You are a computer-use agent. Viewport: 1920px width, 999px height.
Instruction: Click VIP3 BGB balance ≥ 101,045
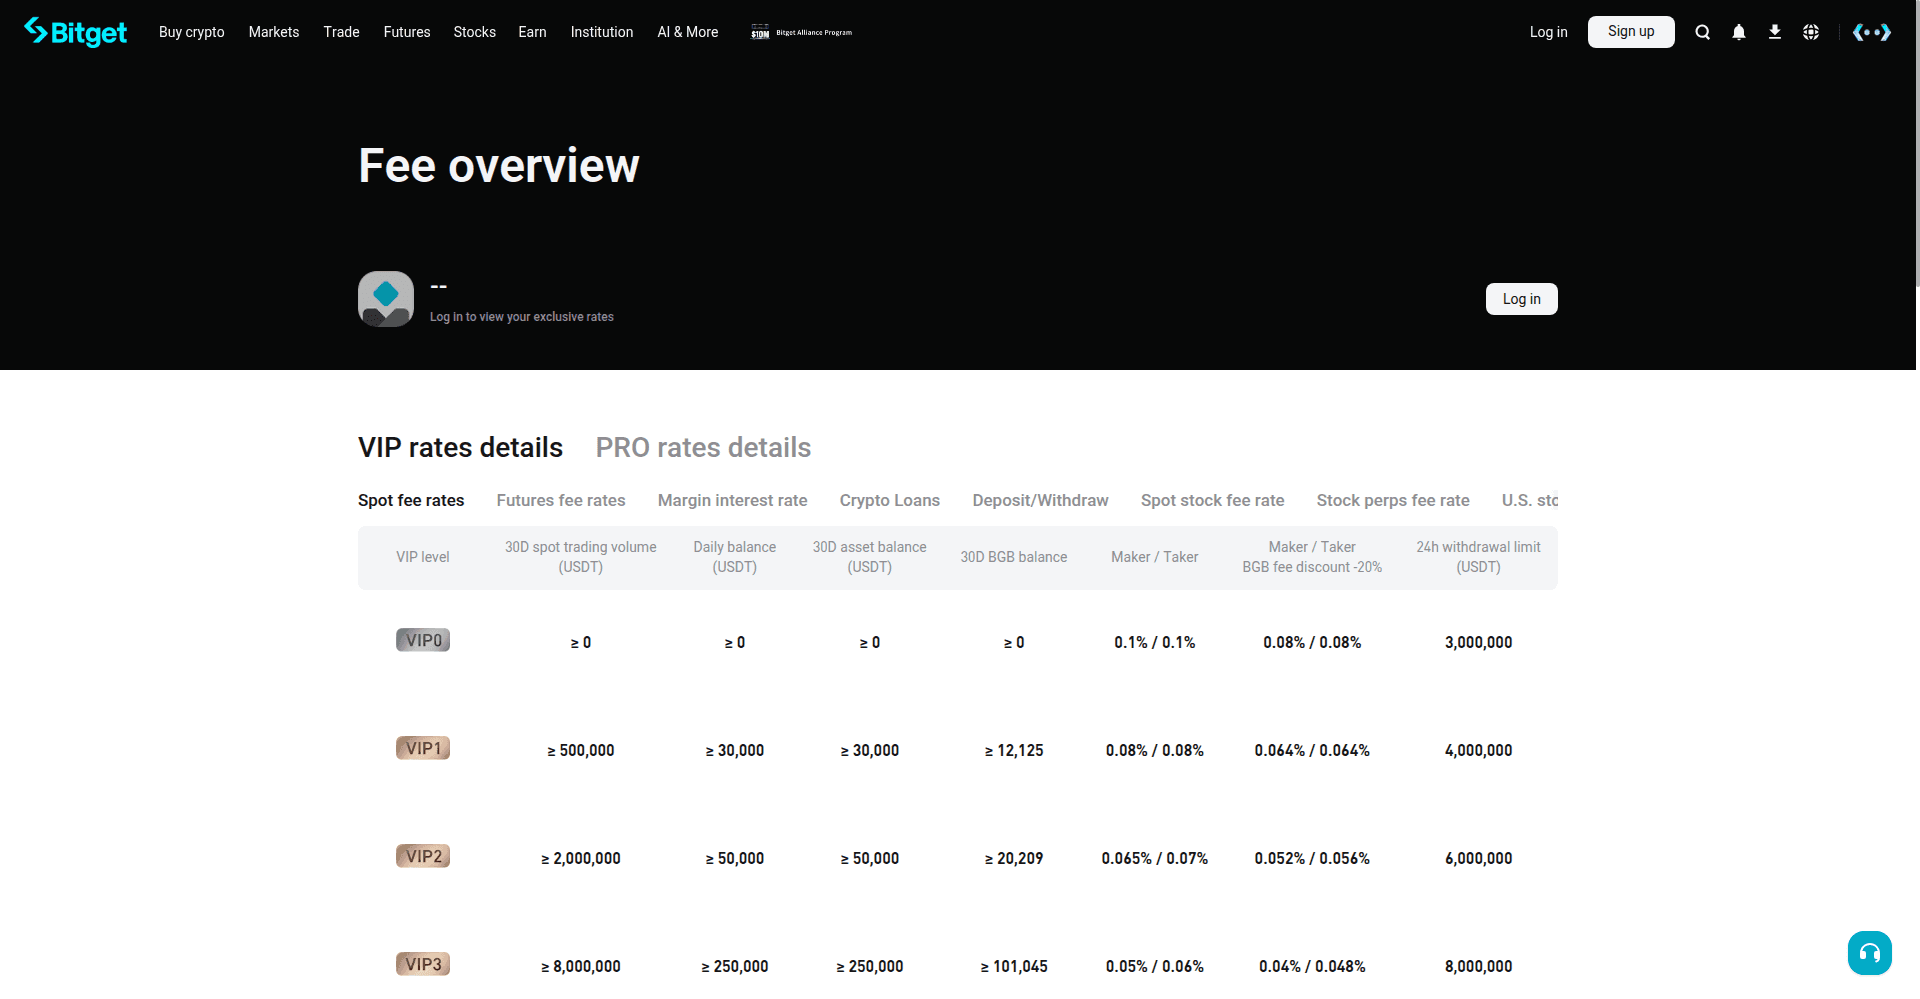tap(1014, 966)
